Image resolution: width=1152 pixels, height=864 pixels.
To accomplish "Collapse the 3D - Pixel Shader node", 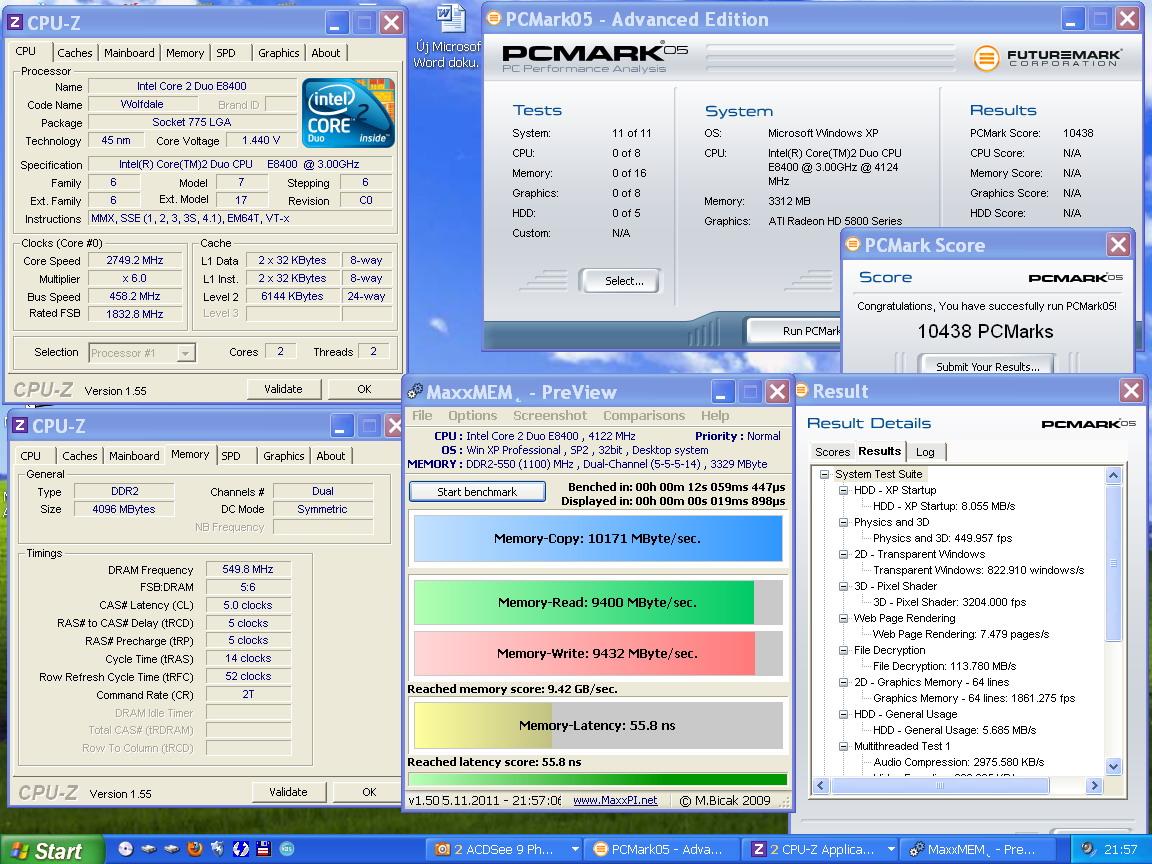I will coord(843,586).
